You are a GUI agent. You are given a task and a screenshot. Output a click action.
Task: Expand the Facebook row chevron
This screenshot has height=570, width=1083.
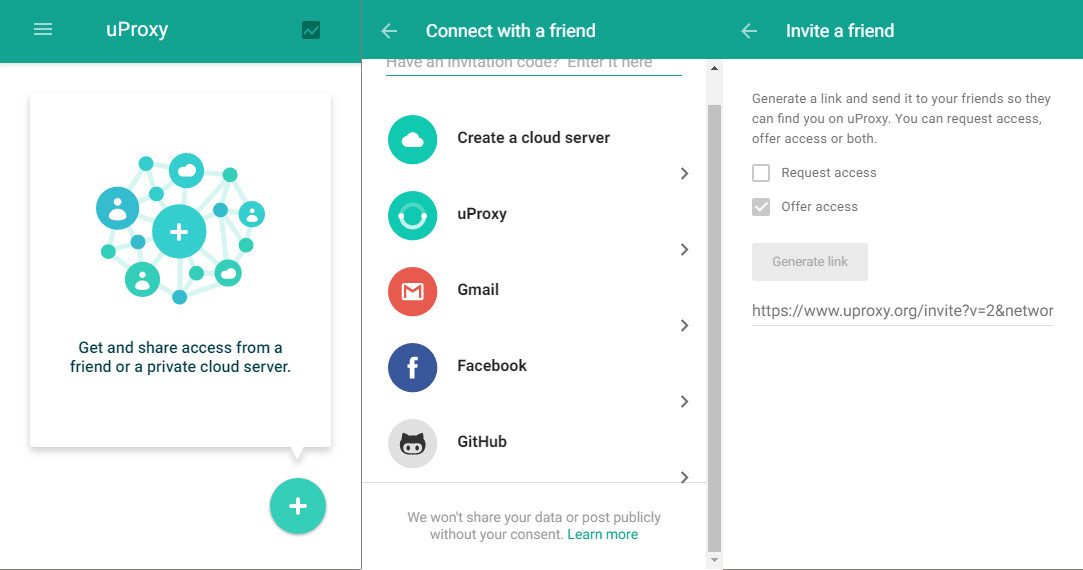(684, 402)
